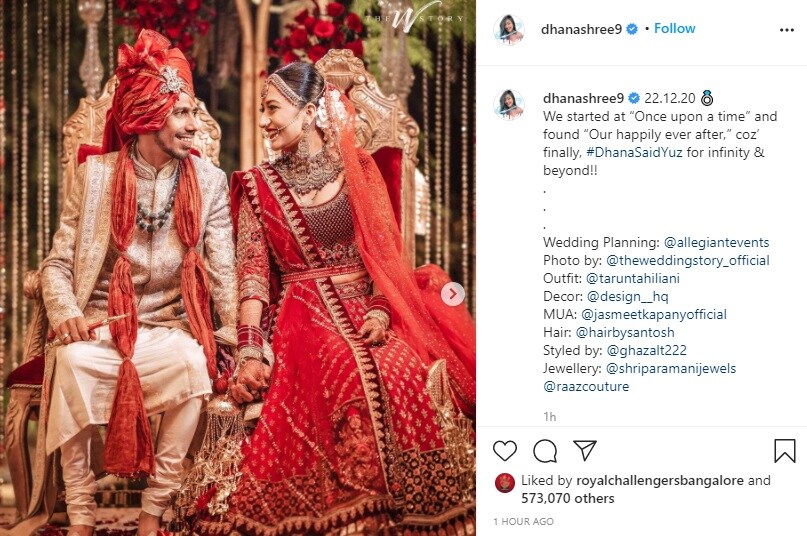The width and height of the screenshot is (807, 536).
Task: Share the post via paper plane icon
Action: [x=585, y=451]
